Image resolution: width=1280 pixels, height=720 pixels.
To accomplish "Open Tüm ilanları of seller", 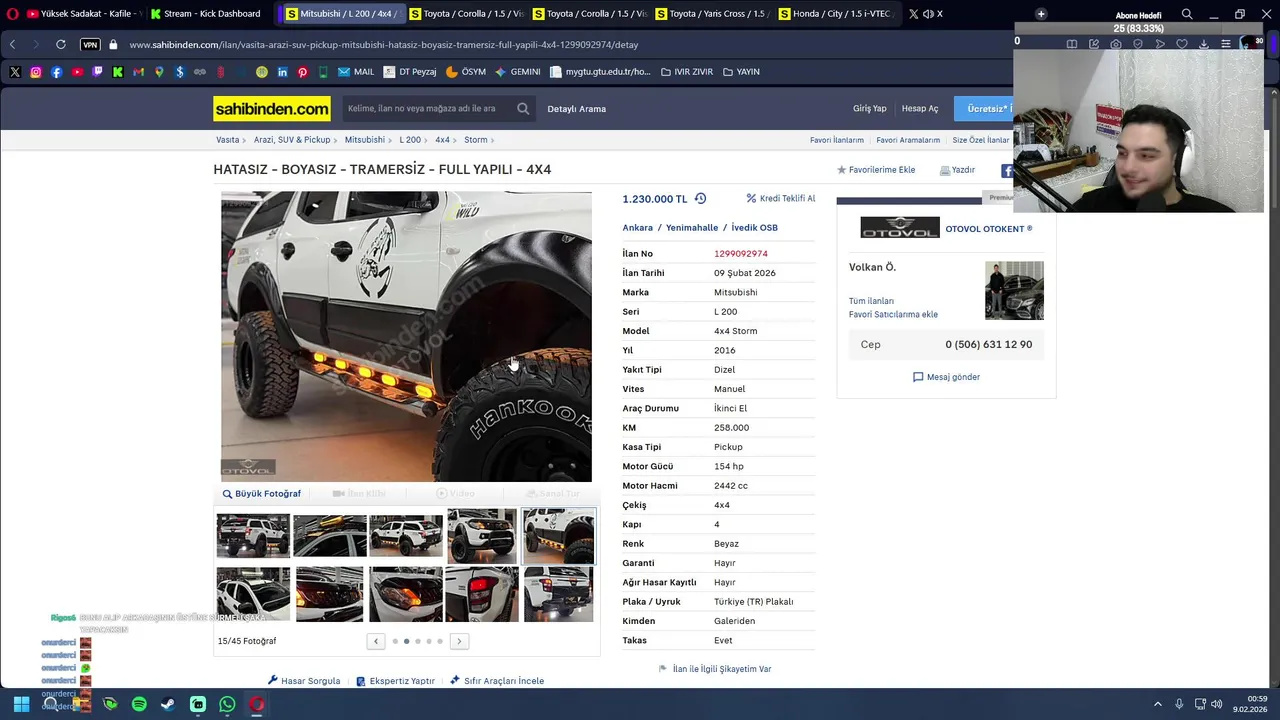I will coord(871,301).
